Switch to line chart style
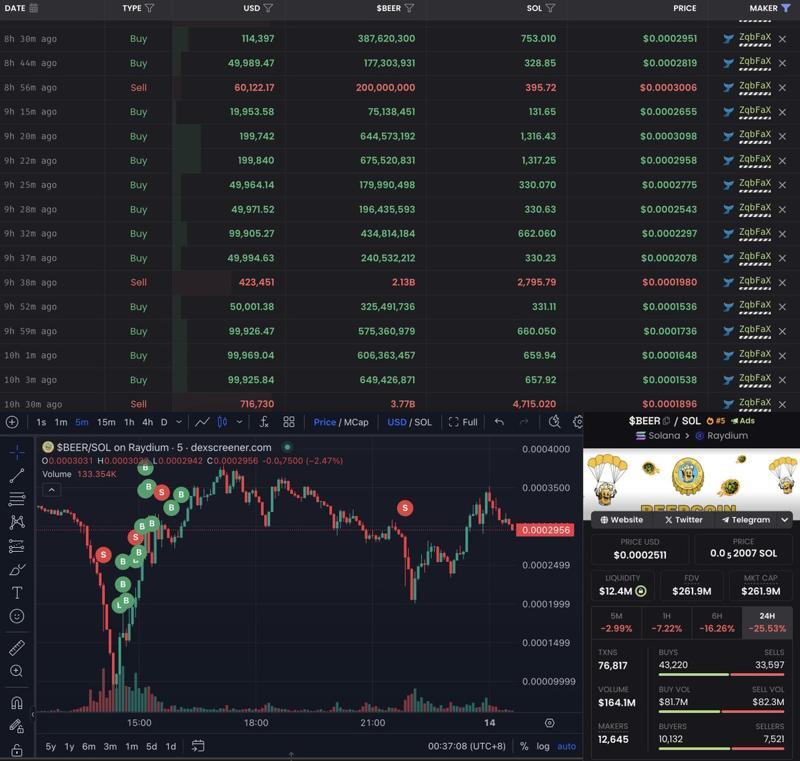Image resolution: width=800 pixels, height=761 pixels. click(202, 422)
